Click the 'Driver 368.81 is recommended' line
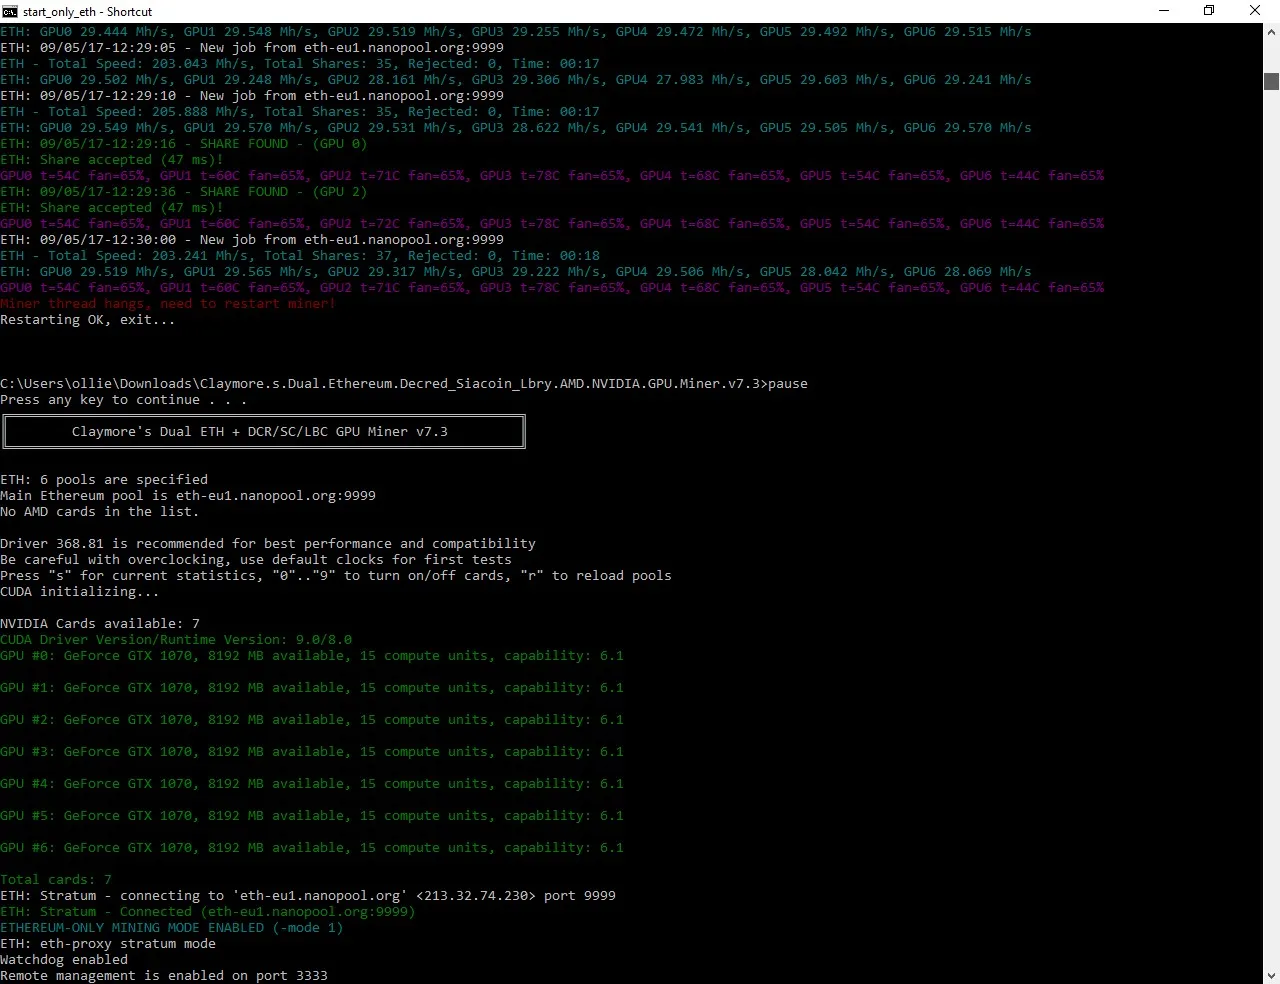Screen dimensions: 1280x984 (x=268, y=544)
